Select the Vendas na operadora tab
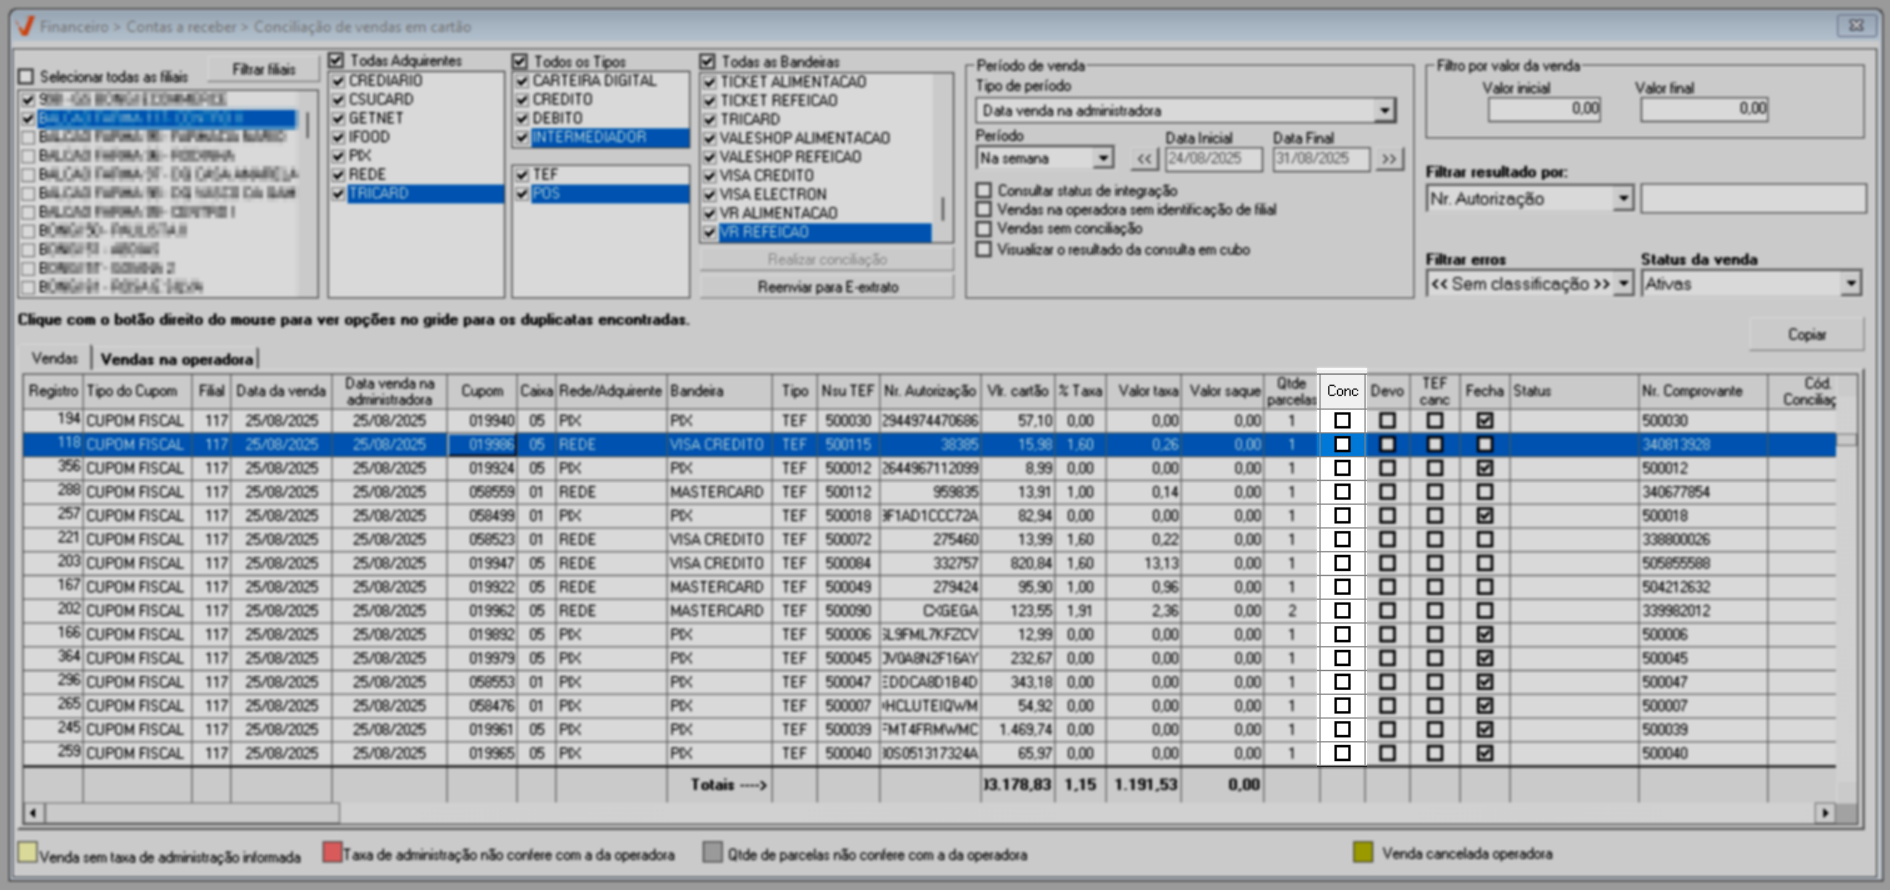The image size is (1890, 890). click(176, 359)
